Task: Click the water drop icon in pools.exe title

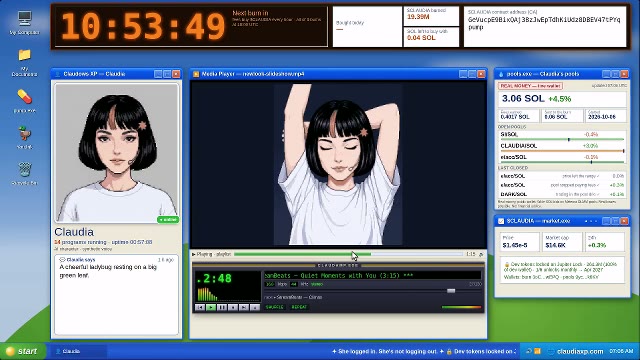Action: tap(501, 74)
